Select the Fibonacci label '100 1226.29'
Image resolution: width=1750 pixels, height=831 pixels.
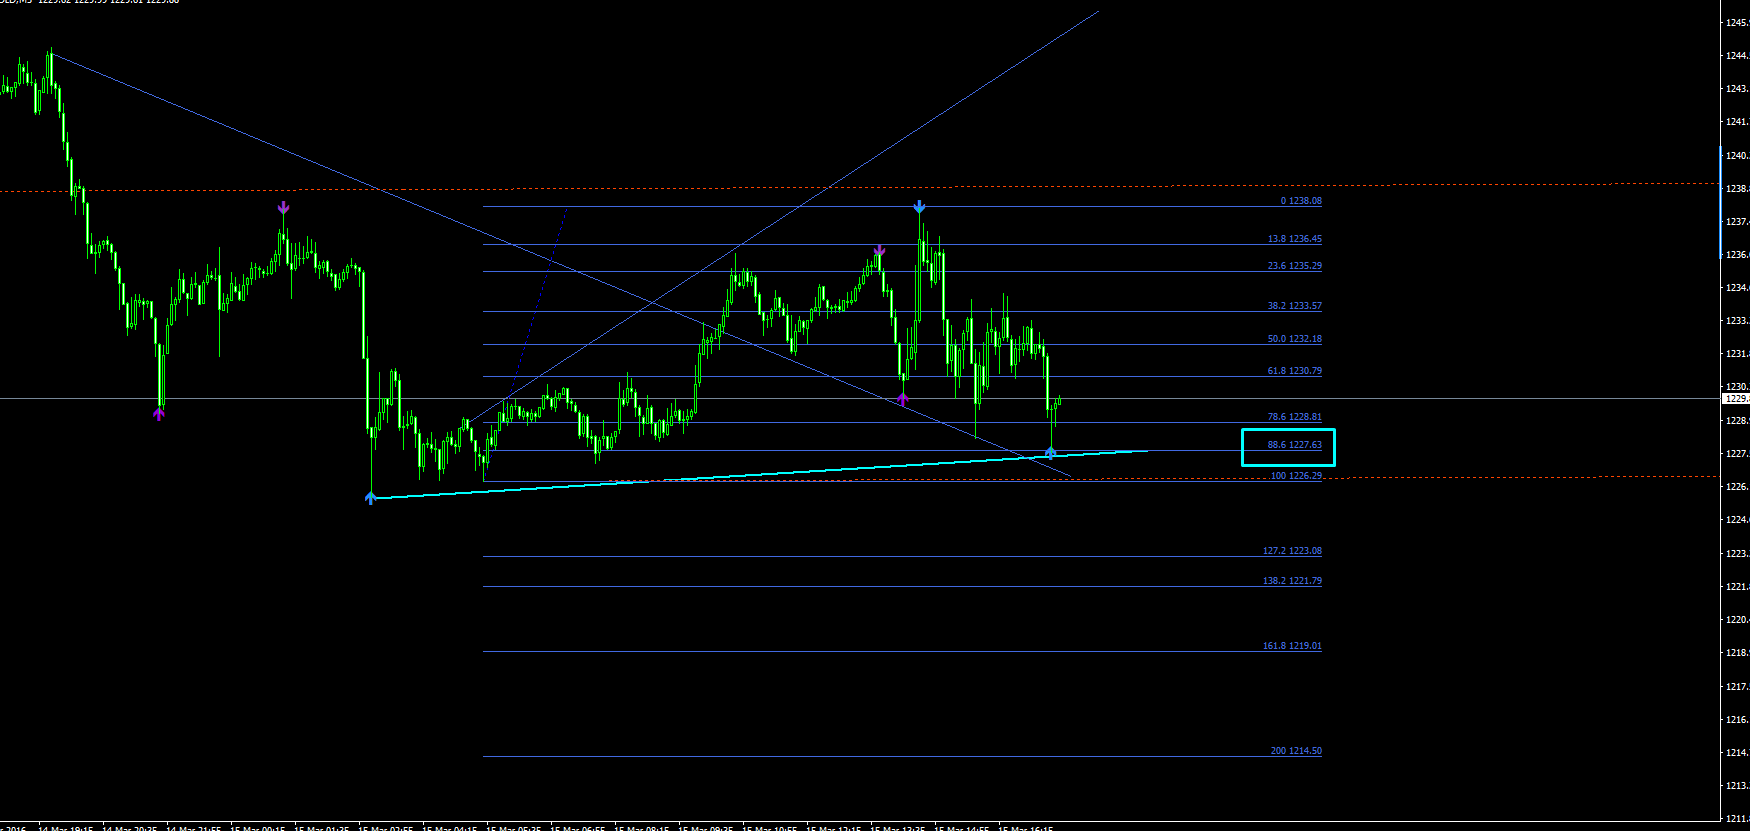tap(1296, 476)
